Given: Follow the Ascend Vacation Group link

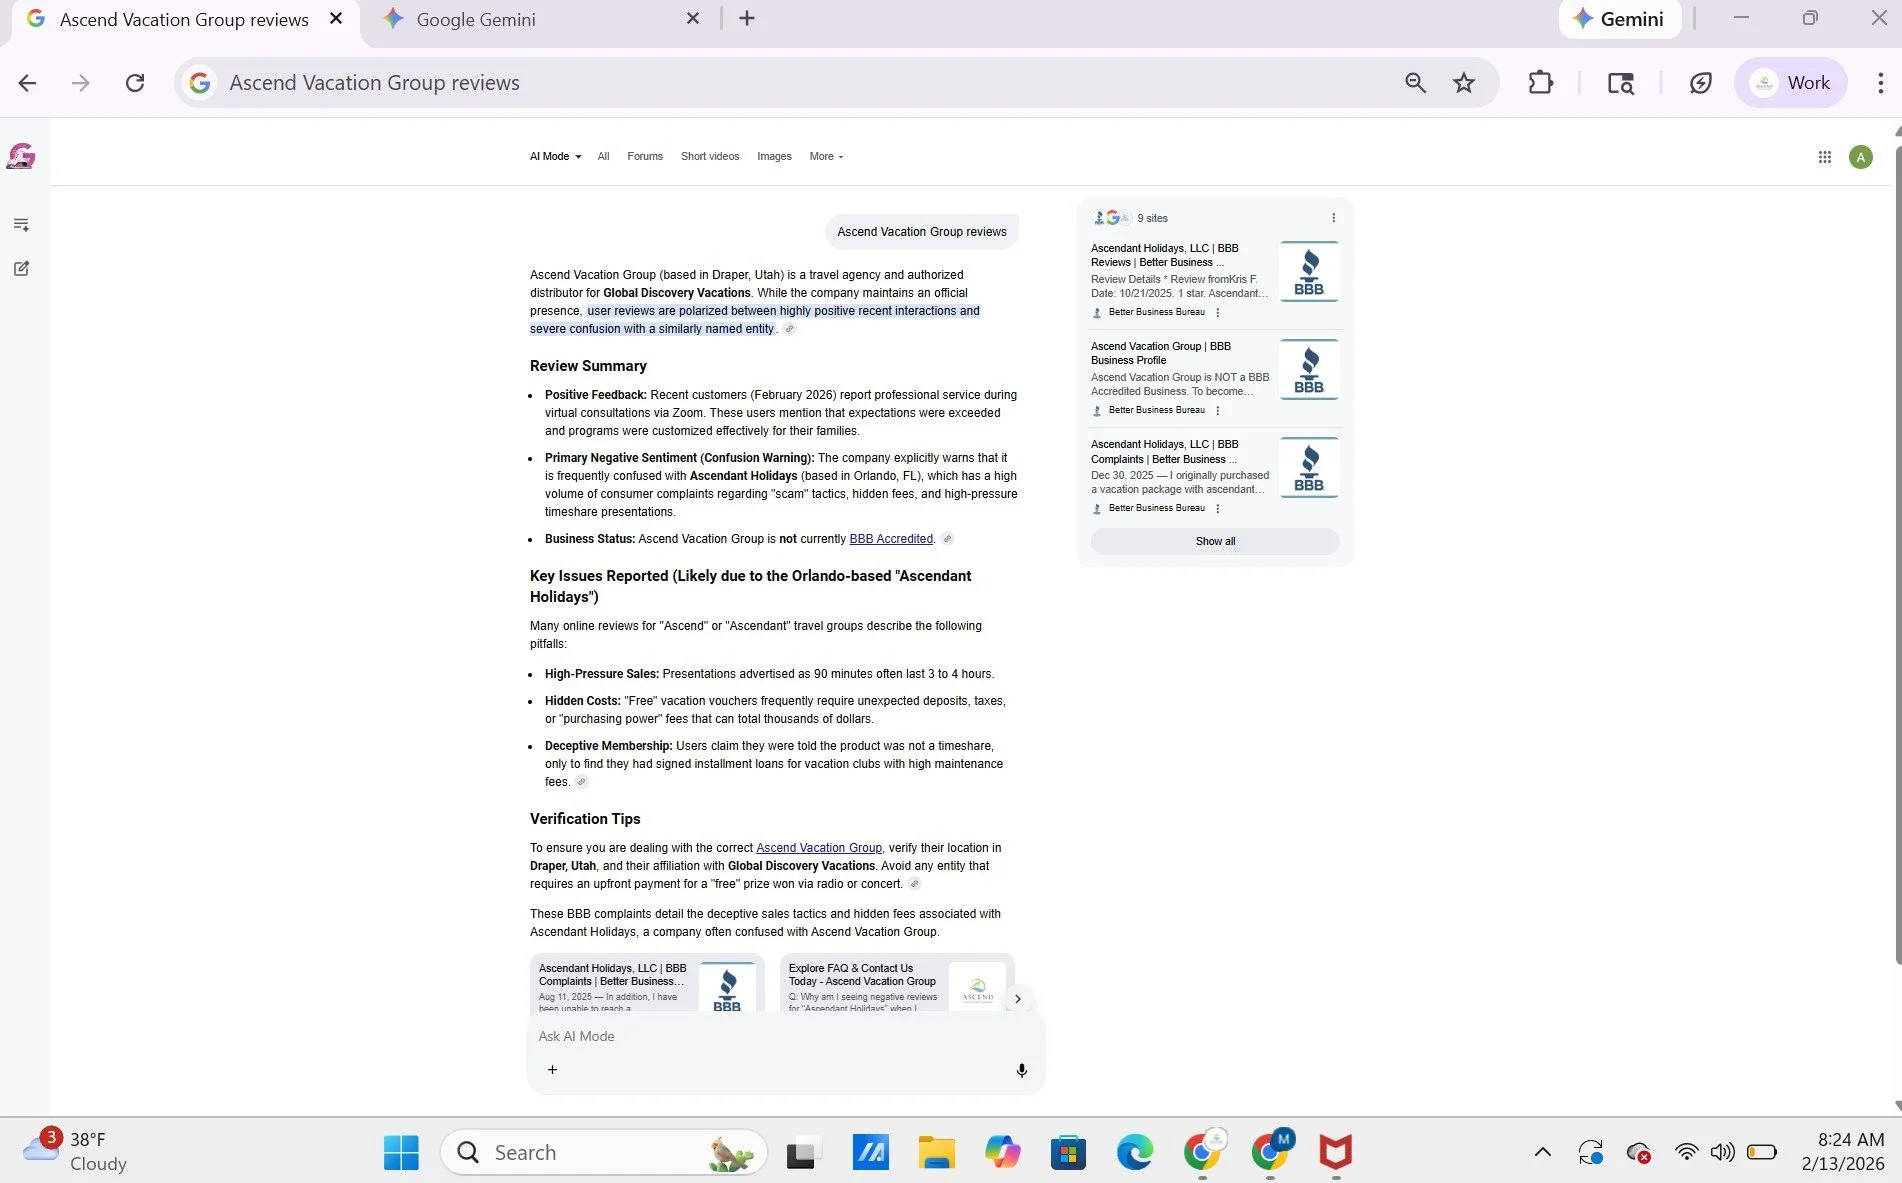Looking at the screenshot, I should pyautogui.click(x=819, y=848).
